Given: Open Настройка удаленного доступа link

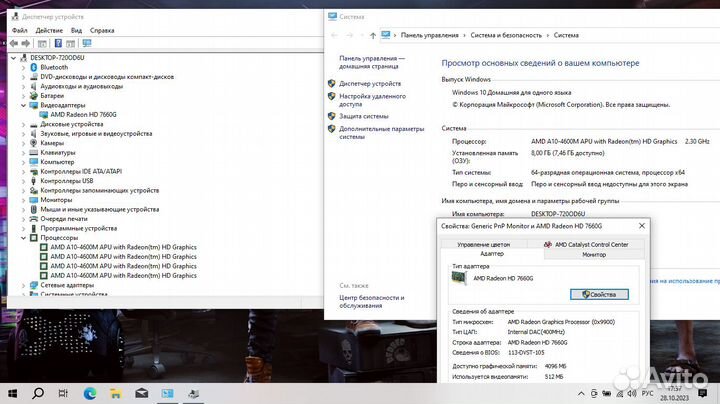Looking at the screenshot, I should point(372,100).
